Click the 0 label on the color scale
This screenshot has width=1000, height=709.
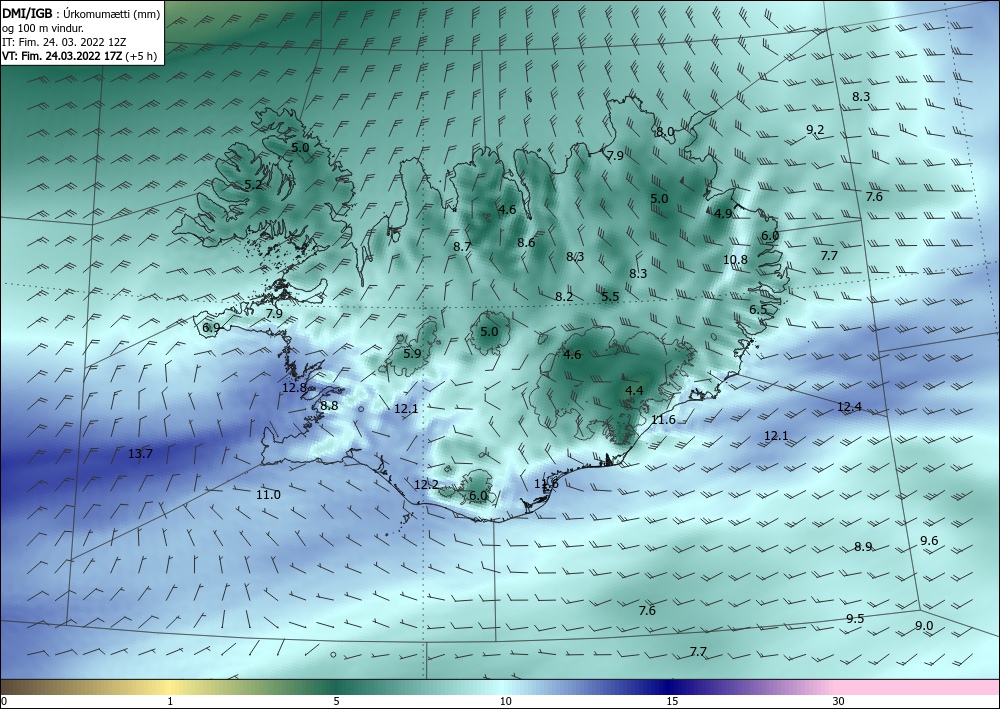click(x=4, y=701)
